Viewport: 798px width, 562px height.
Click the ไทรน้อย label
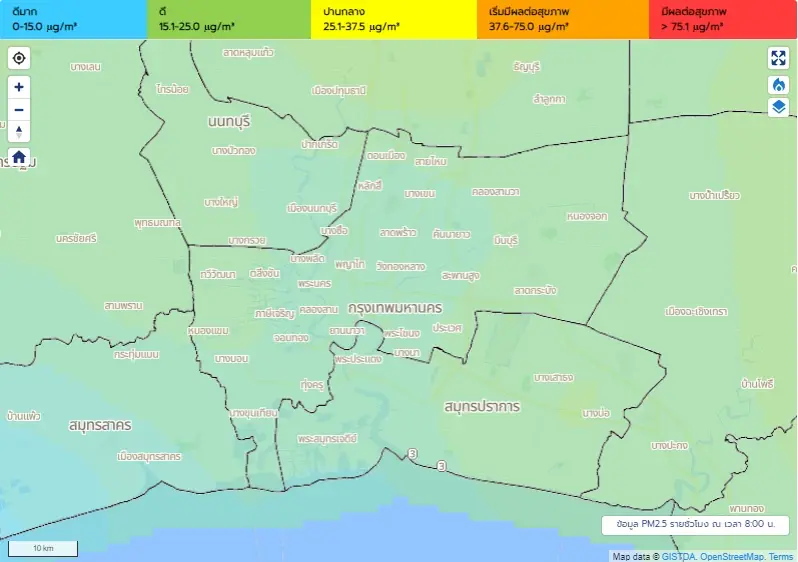(x=173, y=89)
